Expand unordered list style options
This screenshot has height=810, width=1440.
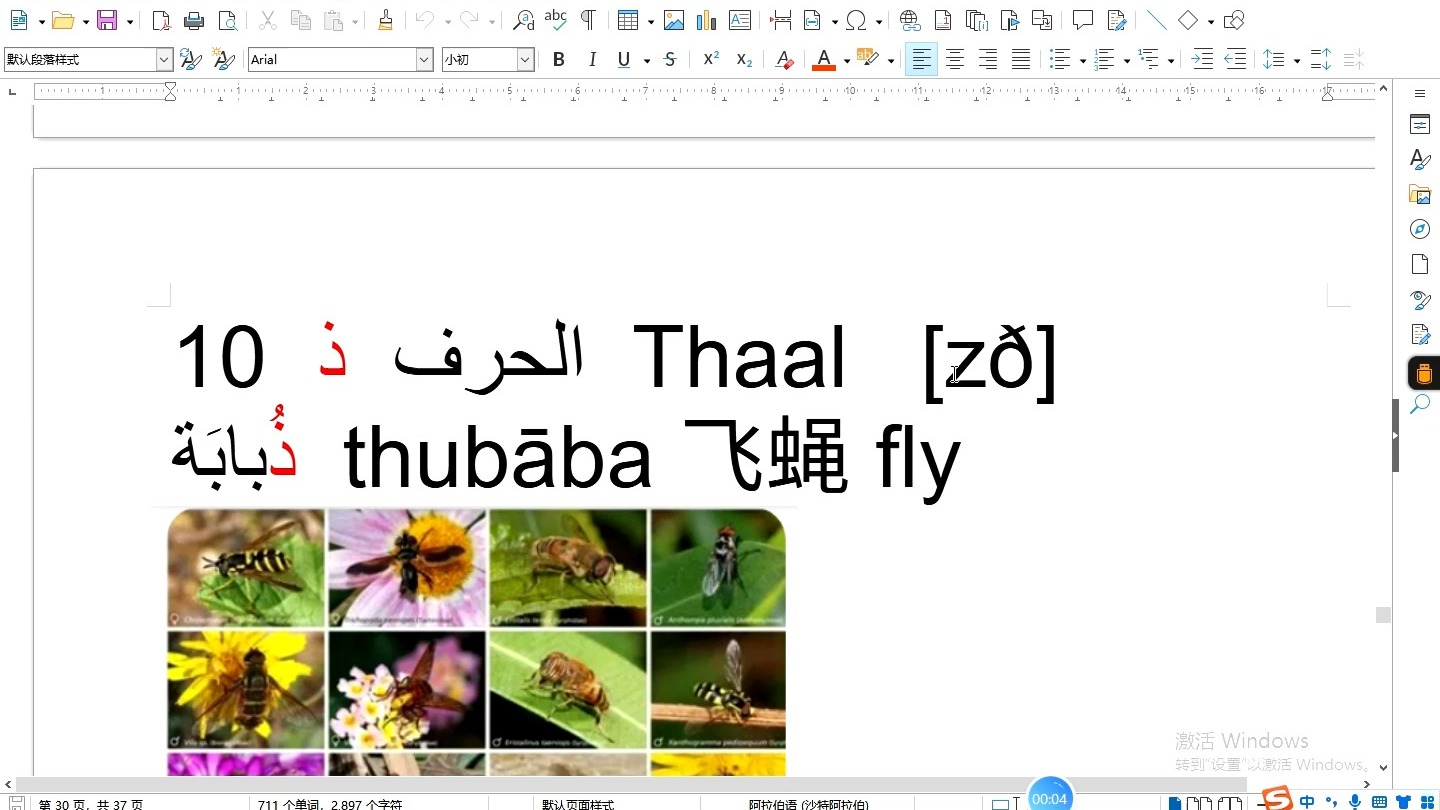[x=1083, y=61]
